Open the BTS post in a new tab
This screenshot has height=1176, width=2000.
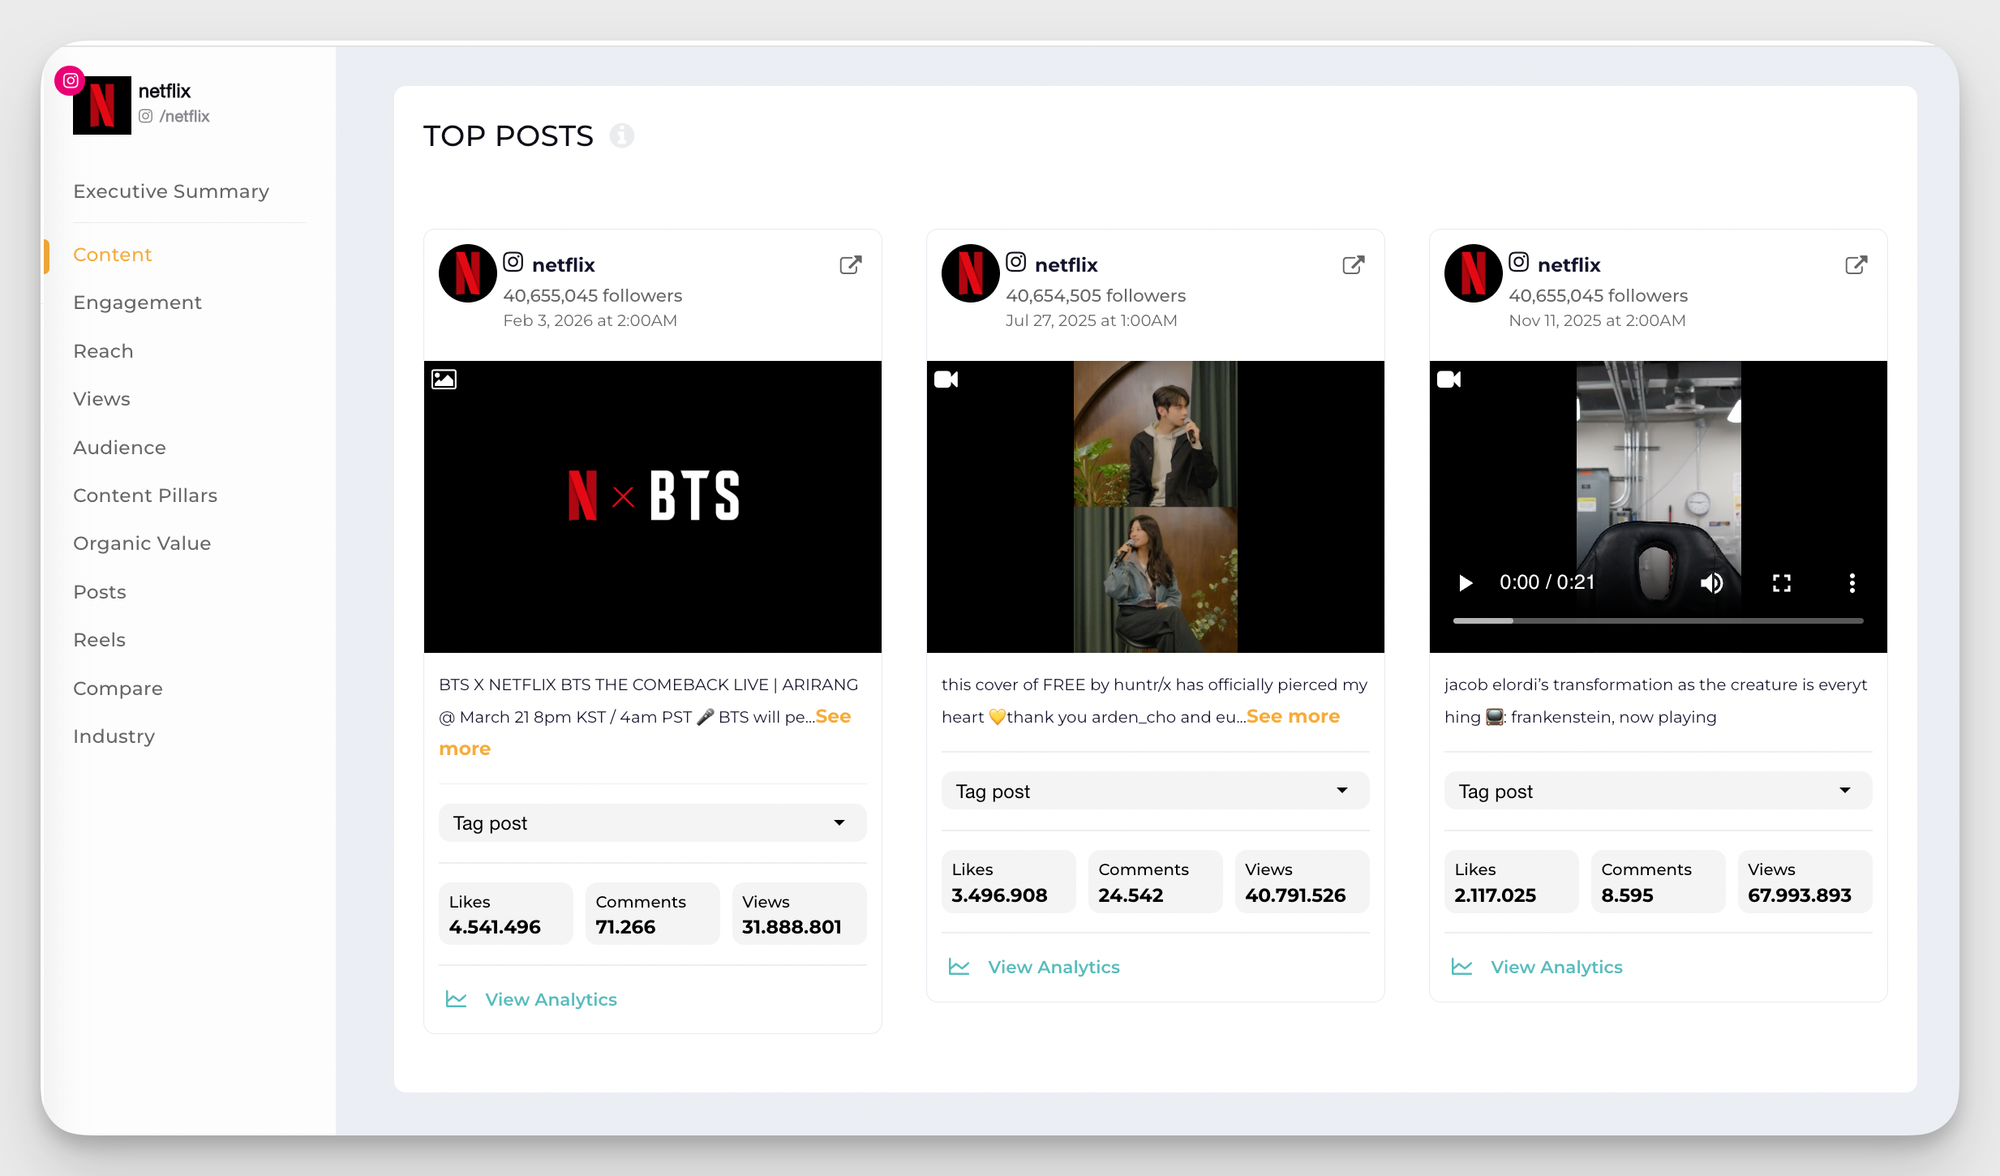coord(850,264)
